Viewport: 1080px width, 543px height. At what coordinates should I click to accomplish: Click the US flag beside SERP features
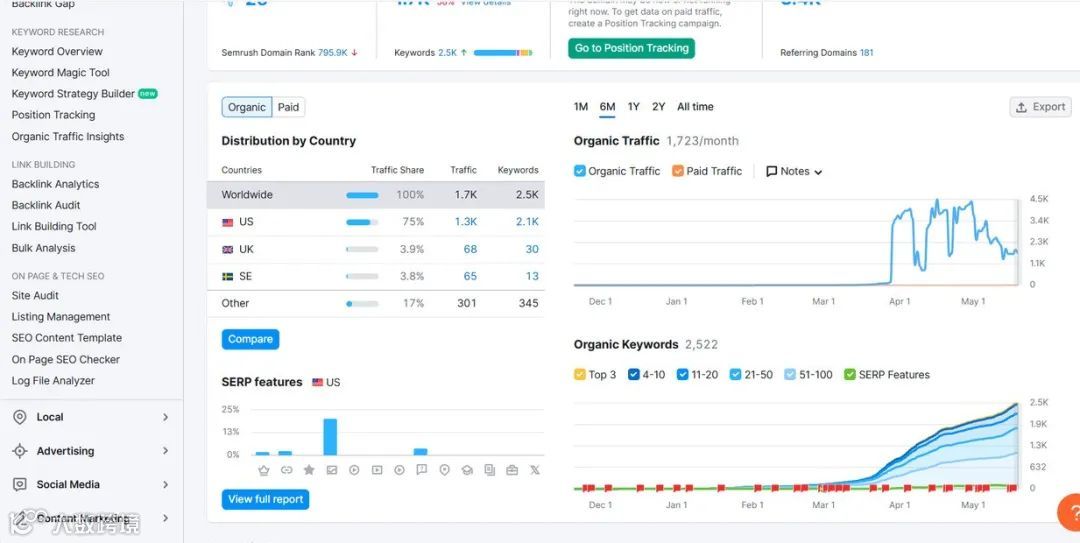coord(318,382)
